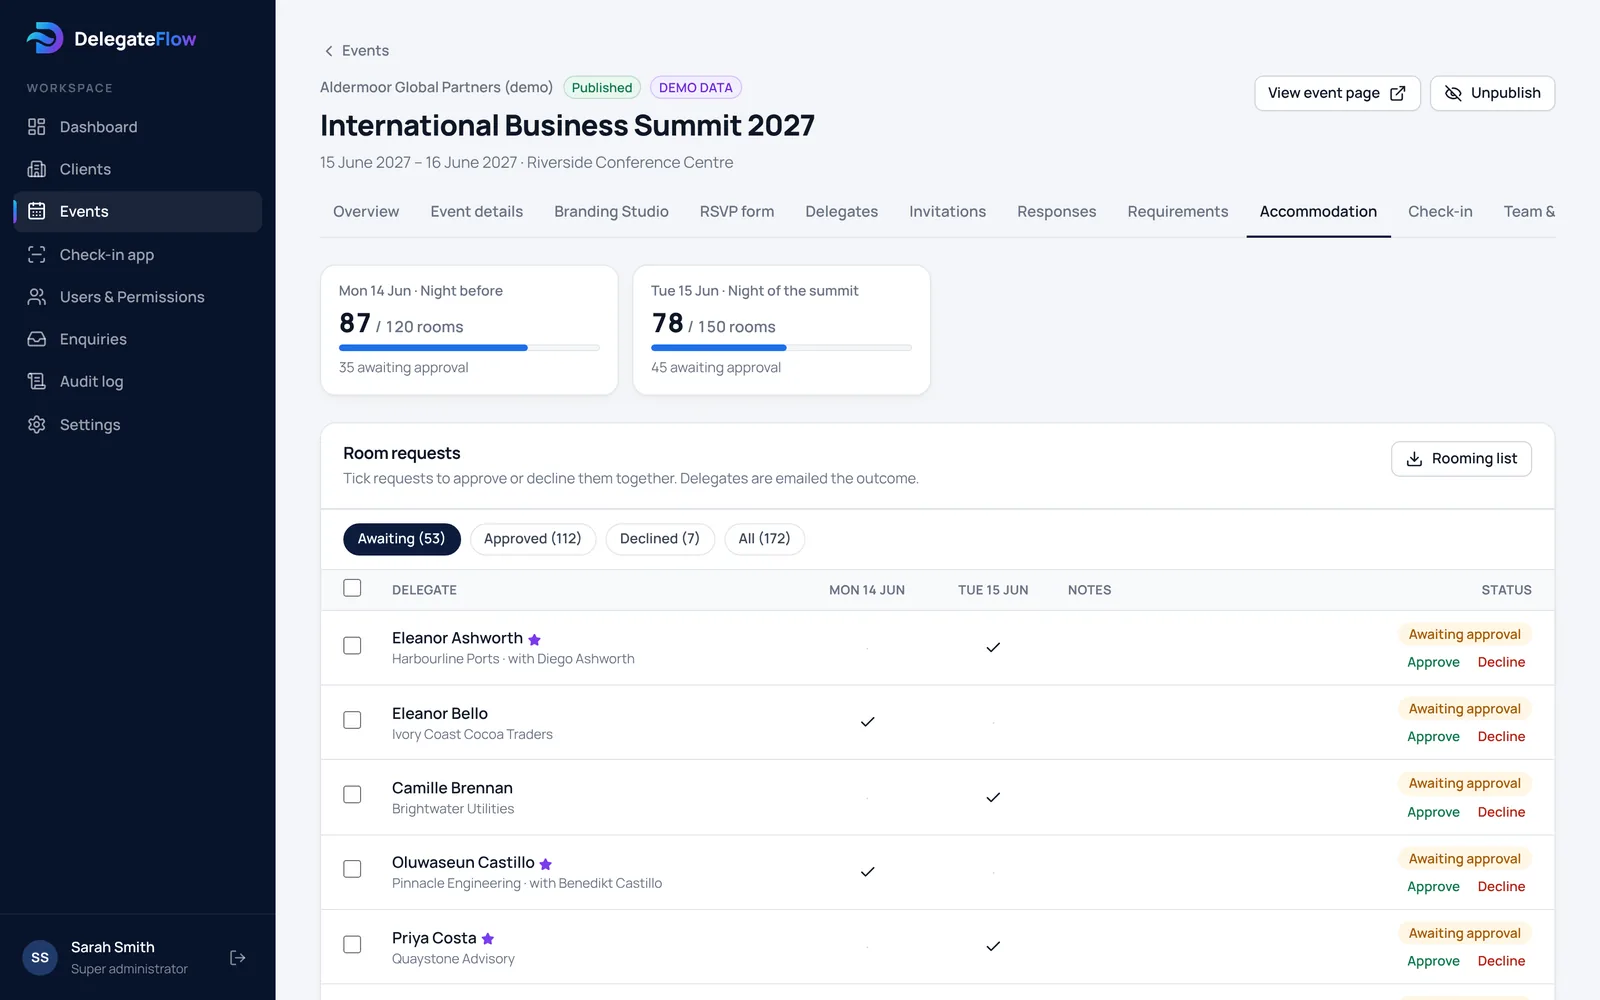This screenshot has width=1600, height=1000.
Task: Decline Eleanor Bello's room request
Action: pyautogui.click(x=1501, y=737)
